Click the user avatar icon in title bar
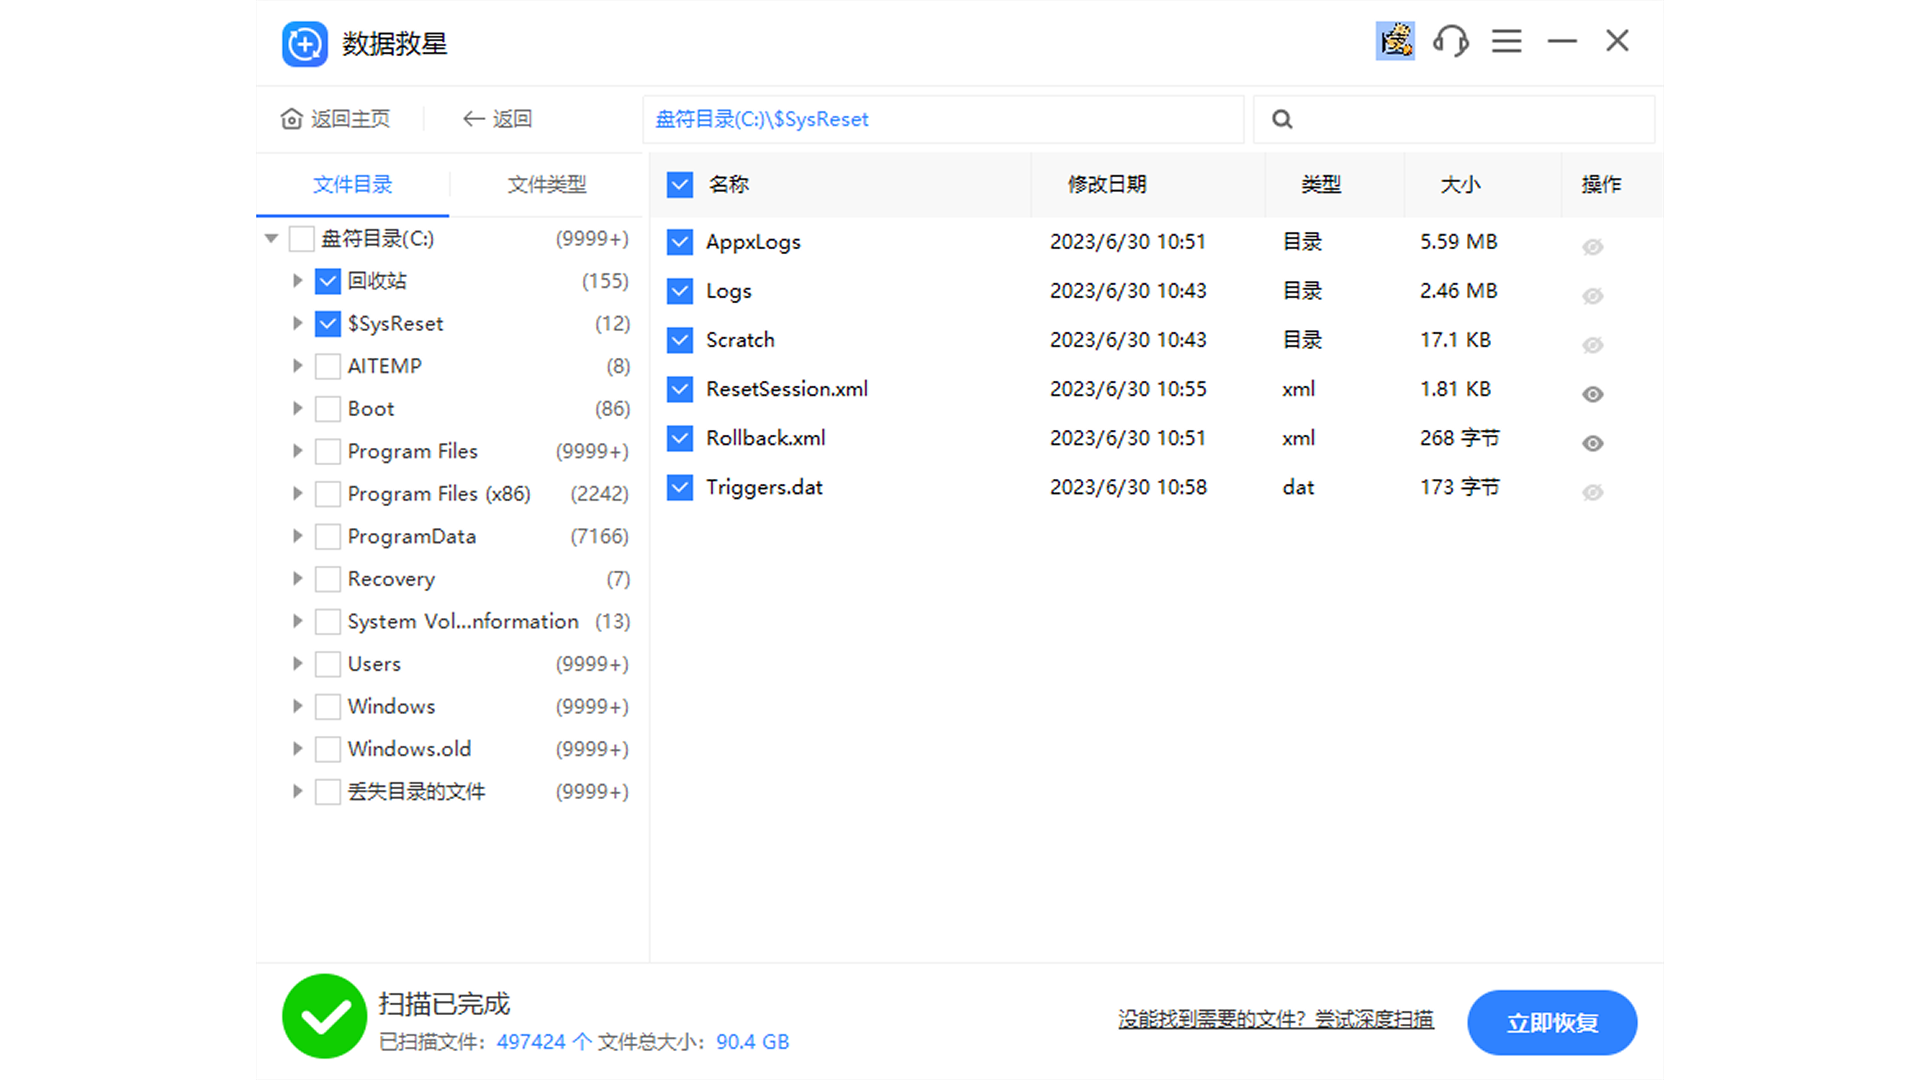 click(1395, 41)
